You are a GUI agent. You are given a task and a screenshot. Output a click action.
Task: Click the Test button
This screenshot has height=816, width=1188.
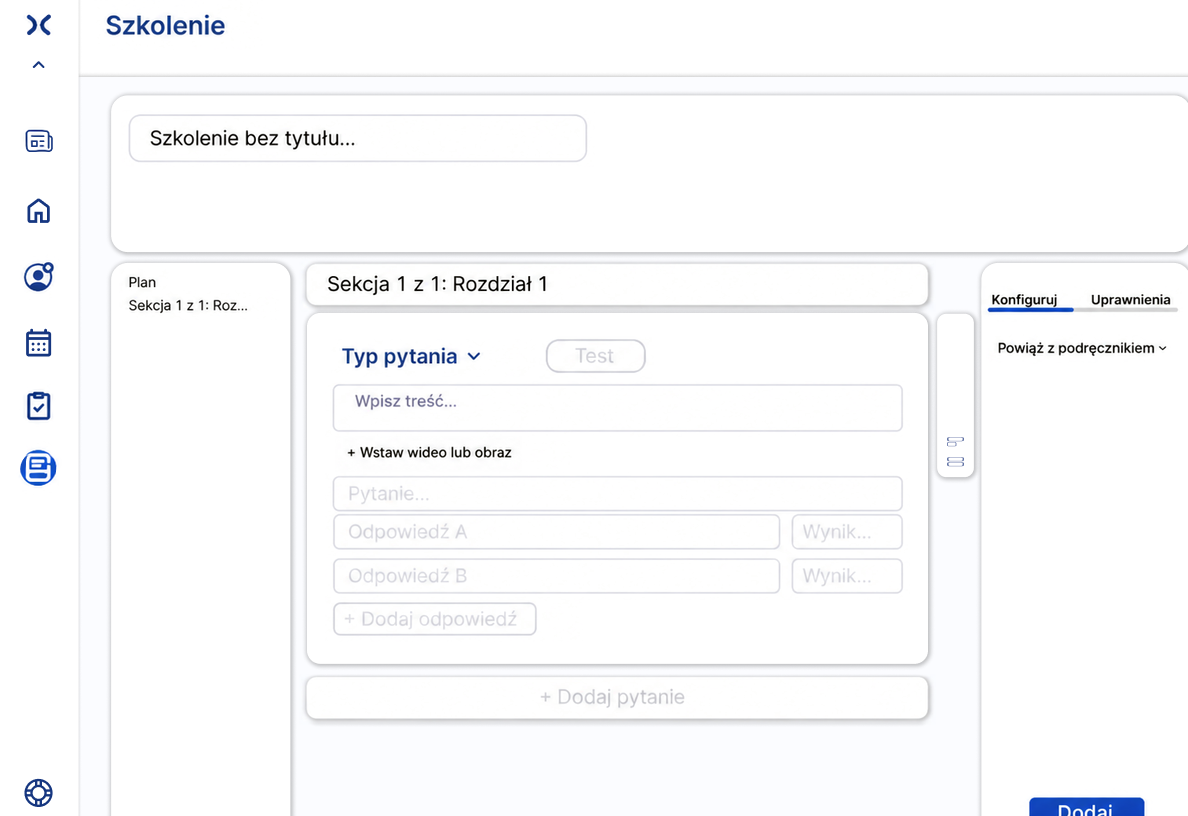coord(596,356)
